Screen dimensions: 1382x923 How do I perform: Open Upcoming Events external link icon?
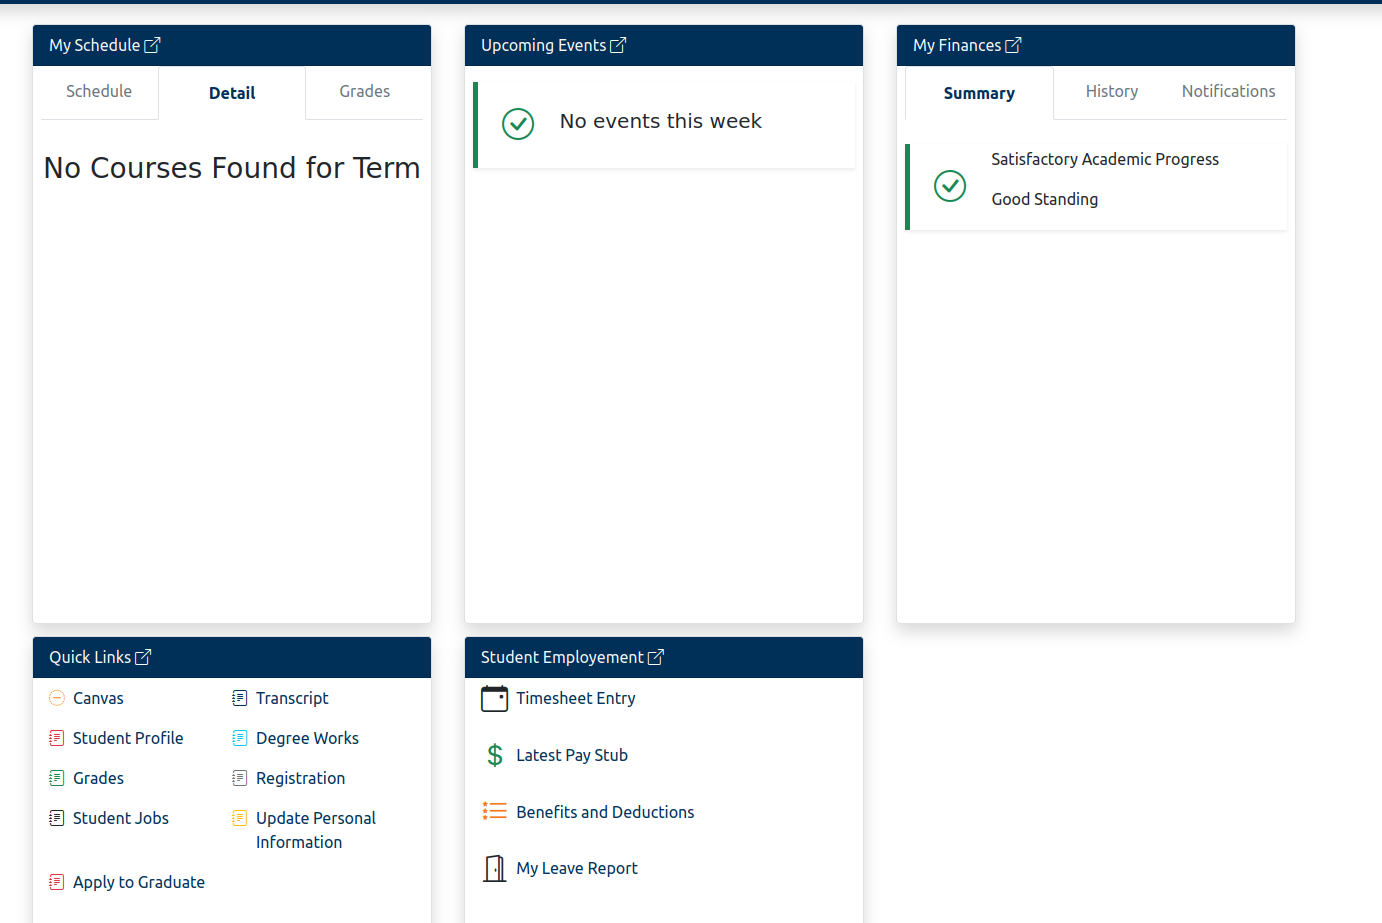click(x=618, y=45)
